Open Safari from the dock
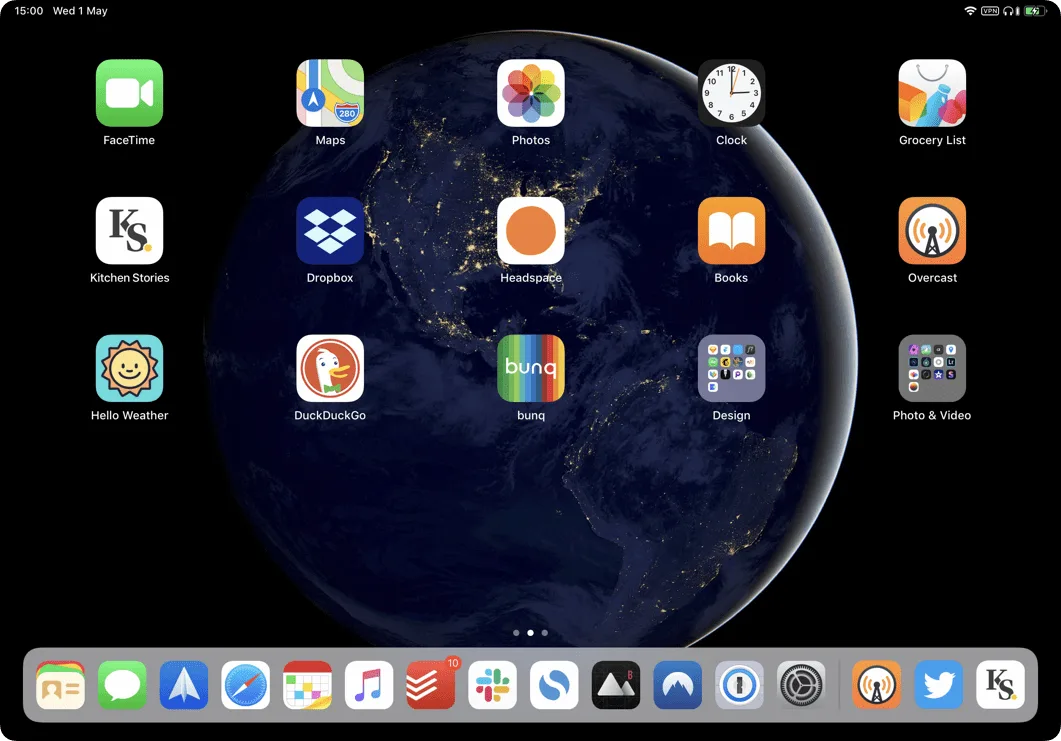This screenshot has width=1061, height=741. click(x=246, y=685)
